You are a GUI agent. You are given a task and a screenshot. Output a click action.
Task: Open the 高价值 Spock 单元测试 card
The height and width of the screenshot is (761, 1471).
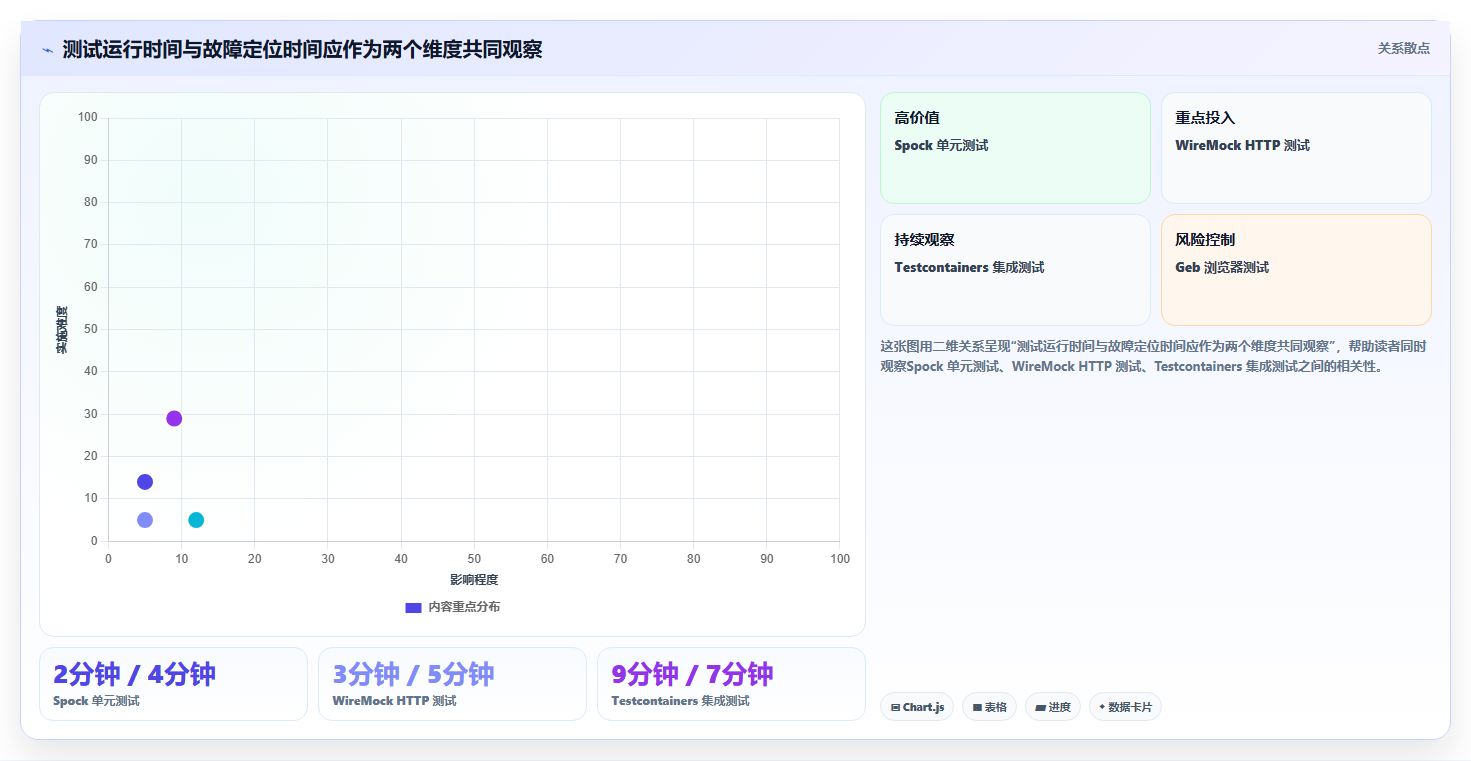click(x=1015, y=148)
